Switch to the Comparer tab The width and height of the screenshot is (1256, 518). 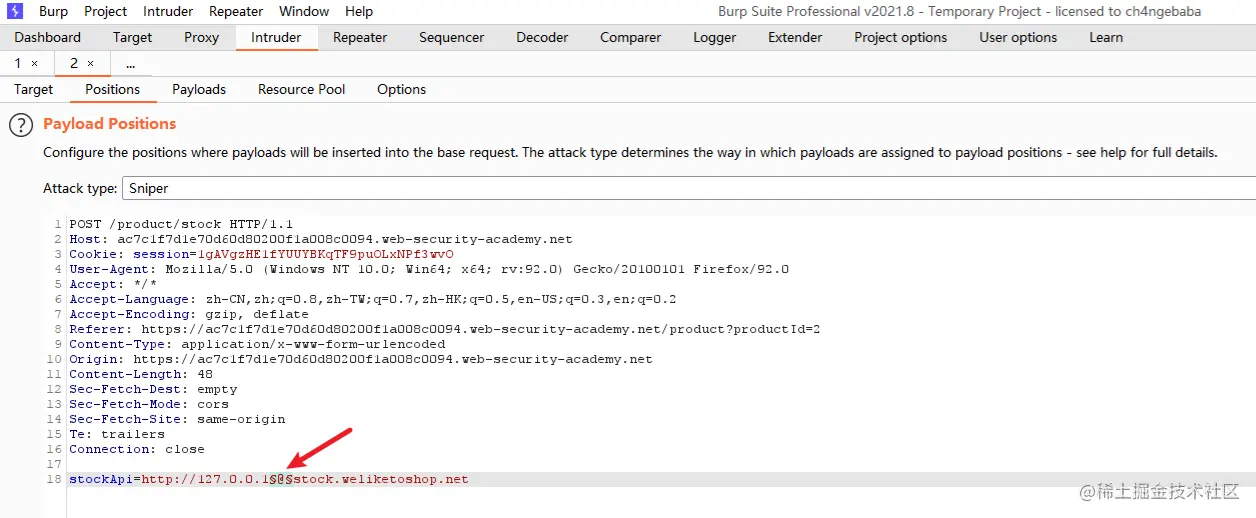coord(630,37)
